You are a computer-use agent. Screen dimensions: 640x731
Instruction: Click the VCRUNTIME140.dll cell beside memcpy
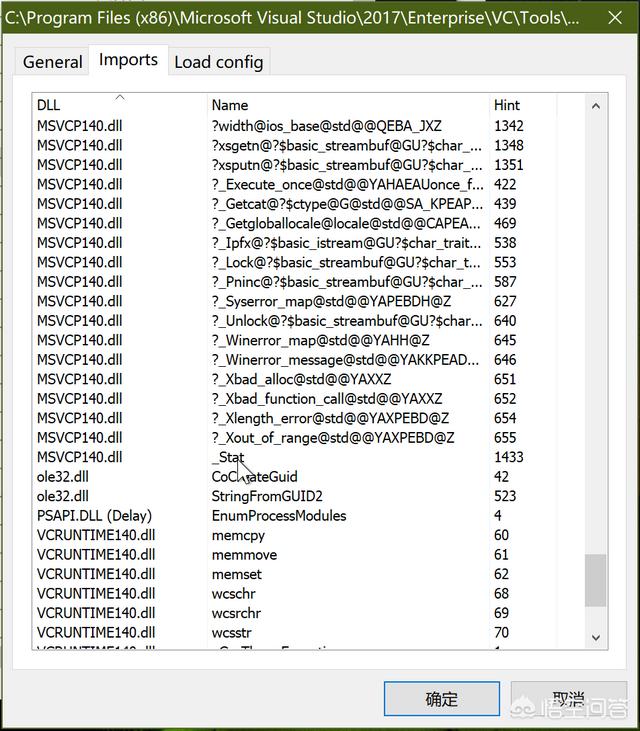[x=96, y=535]
